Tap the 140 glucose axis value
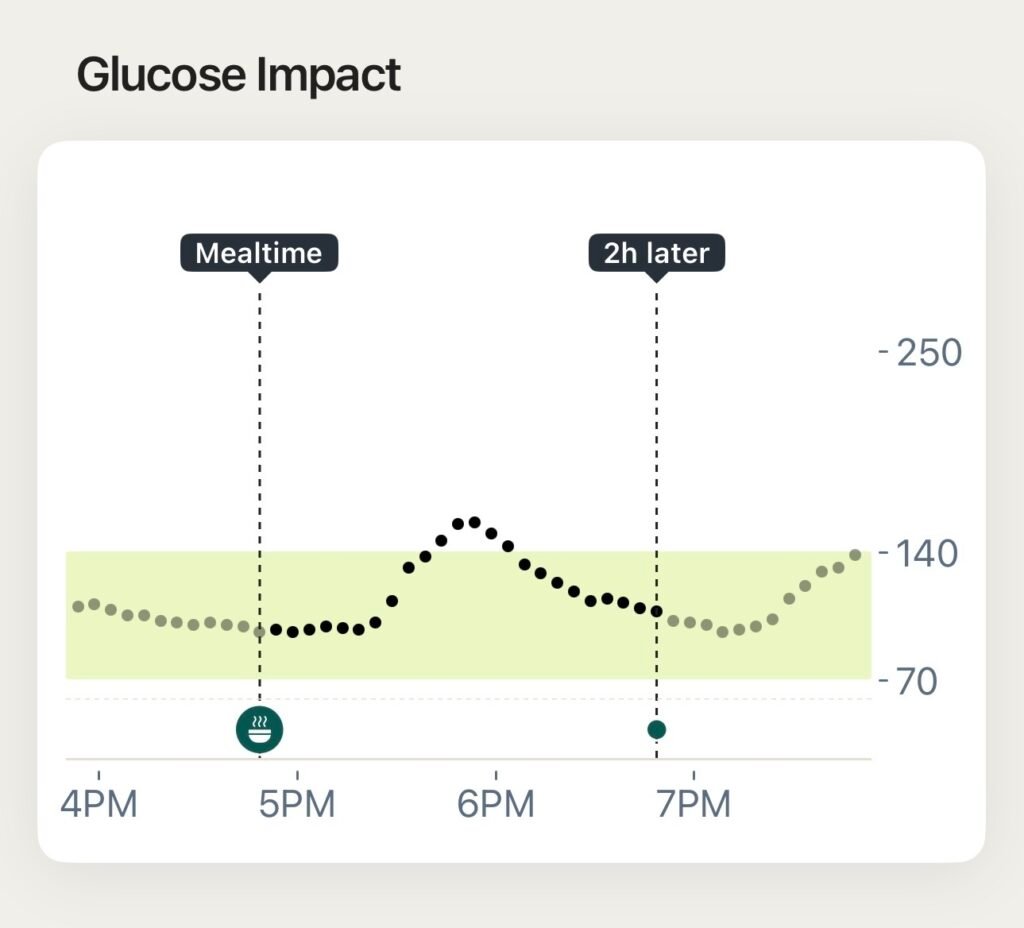 (929, 552)
